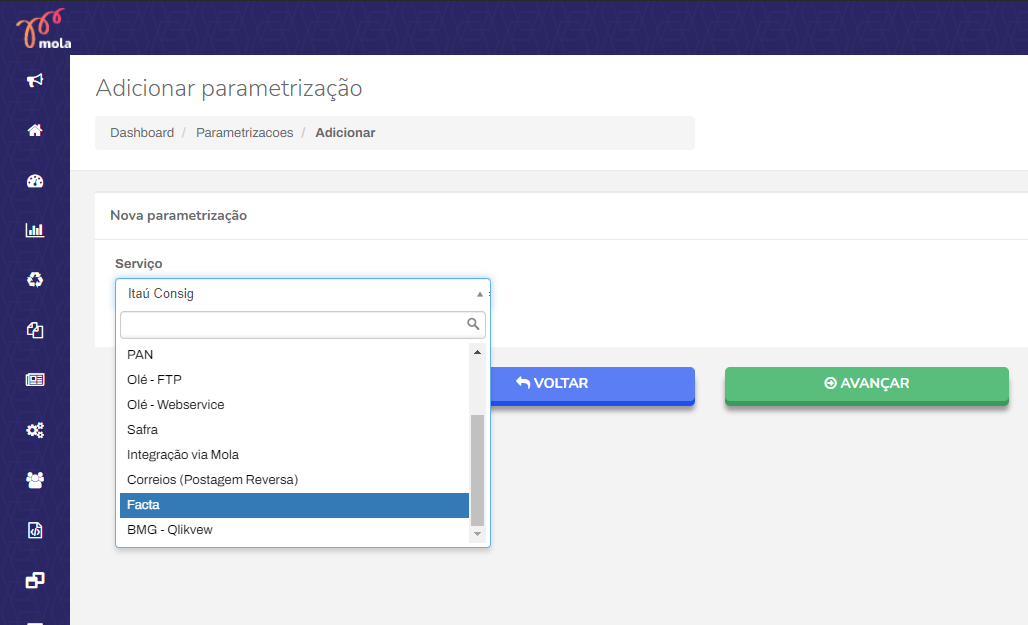Open the copy documents sidebar icon
Image resolution: width=1028 pixels, height=625 pixels.
(35, 330)
